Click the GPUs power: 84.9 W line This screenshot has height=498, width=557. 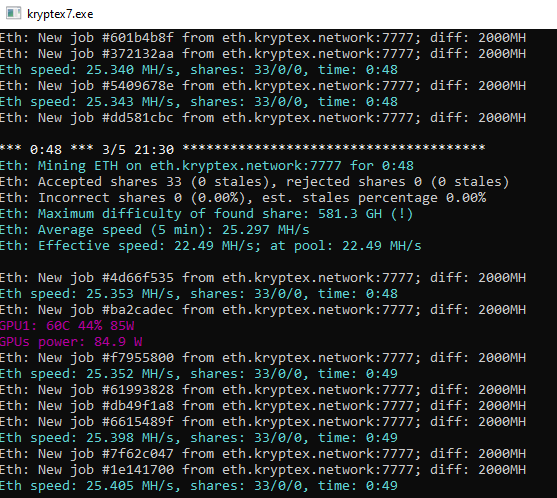pos(71,341)
